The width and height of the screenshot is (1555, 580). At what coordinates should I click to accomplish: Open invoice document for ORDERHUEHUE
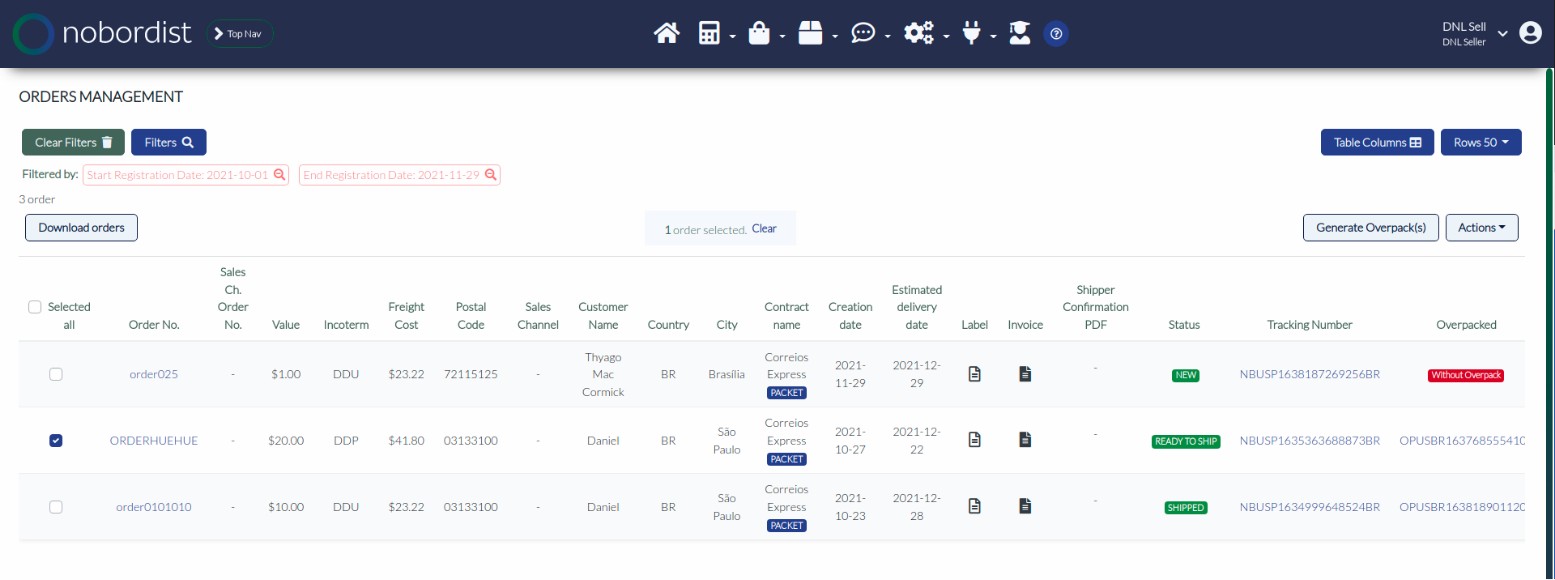(x=1024, y=440)
